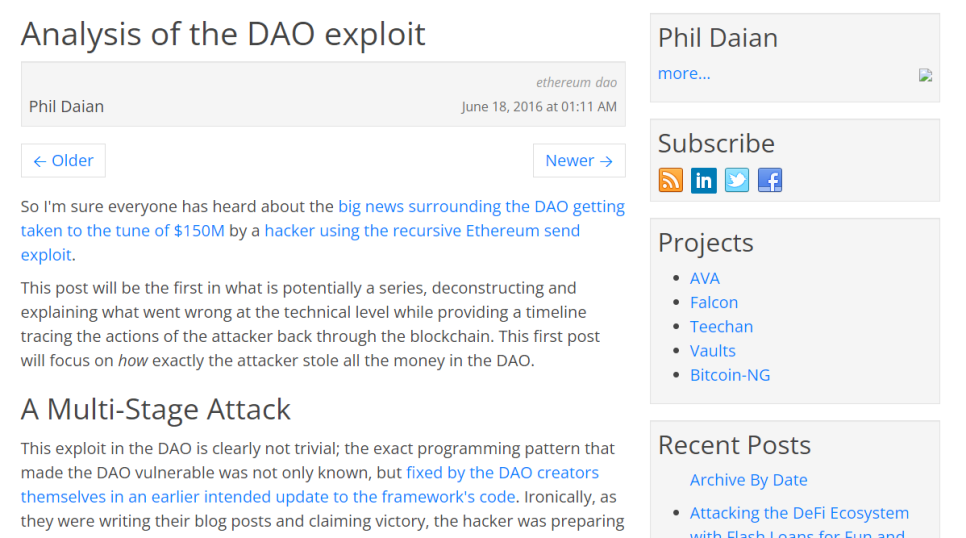Click the 'A Multi-Stage Attack' heading

(156, 409)
